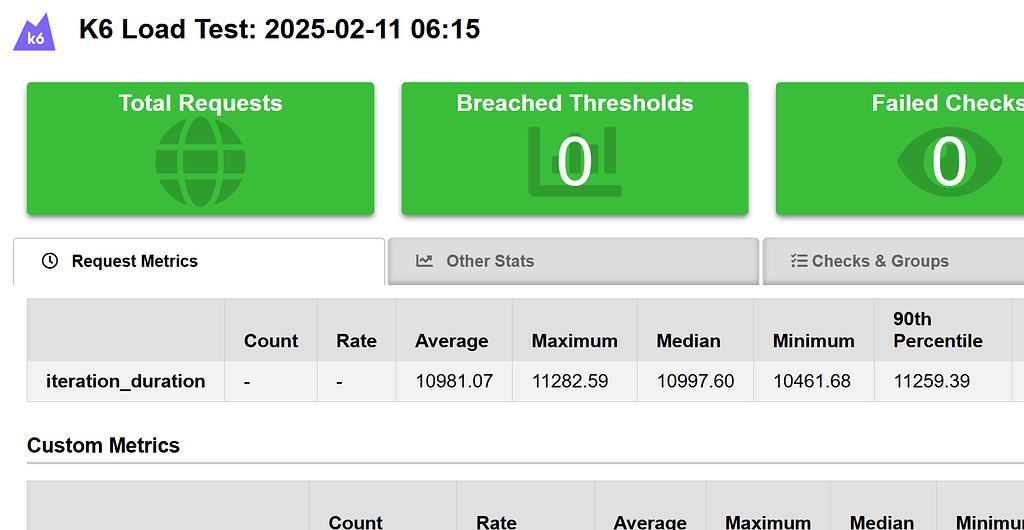
Task: Click the clock icon on Request Metrics tab
Action: 50,261
